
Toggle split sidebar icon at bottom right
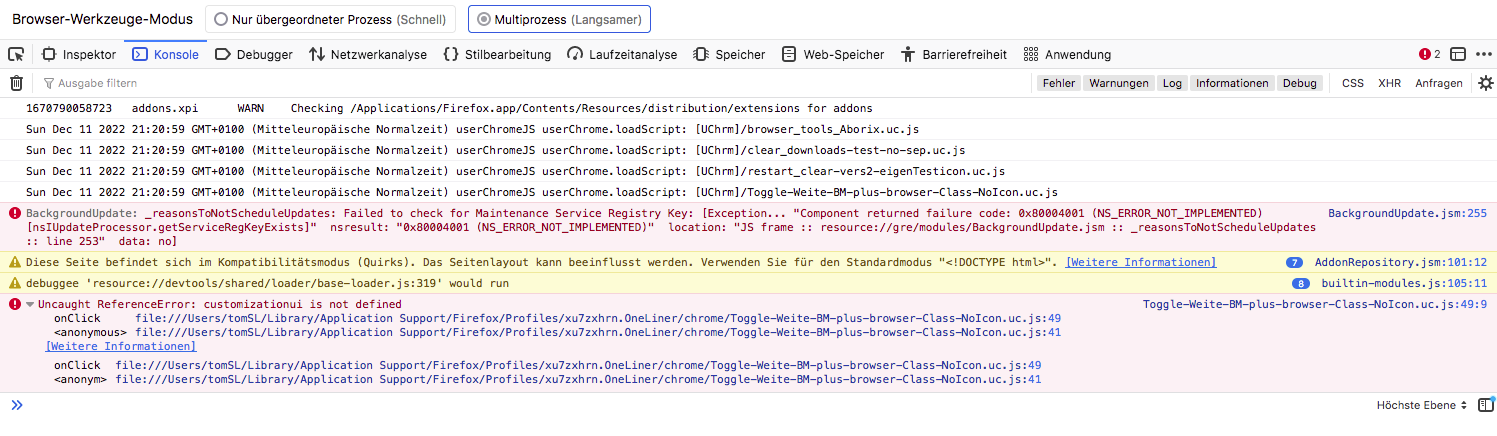tap(1485, 405)
